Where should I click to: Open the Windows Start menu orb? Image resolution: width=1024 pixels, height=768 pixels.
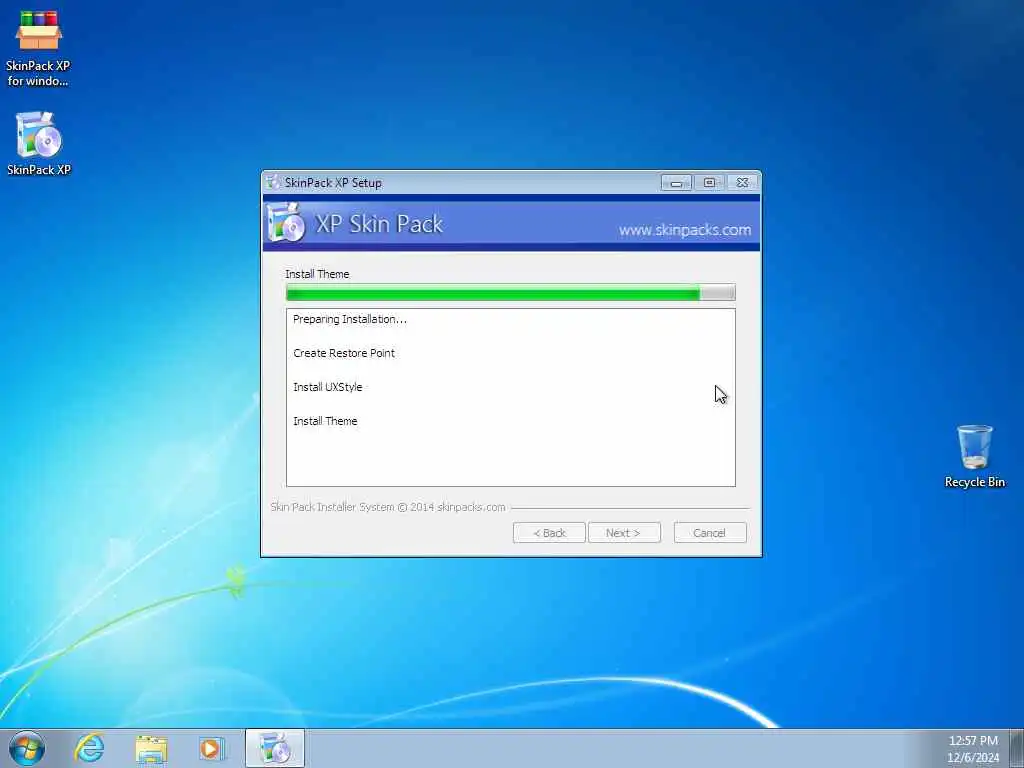click(27, 748)
